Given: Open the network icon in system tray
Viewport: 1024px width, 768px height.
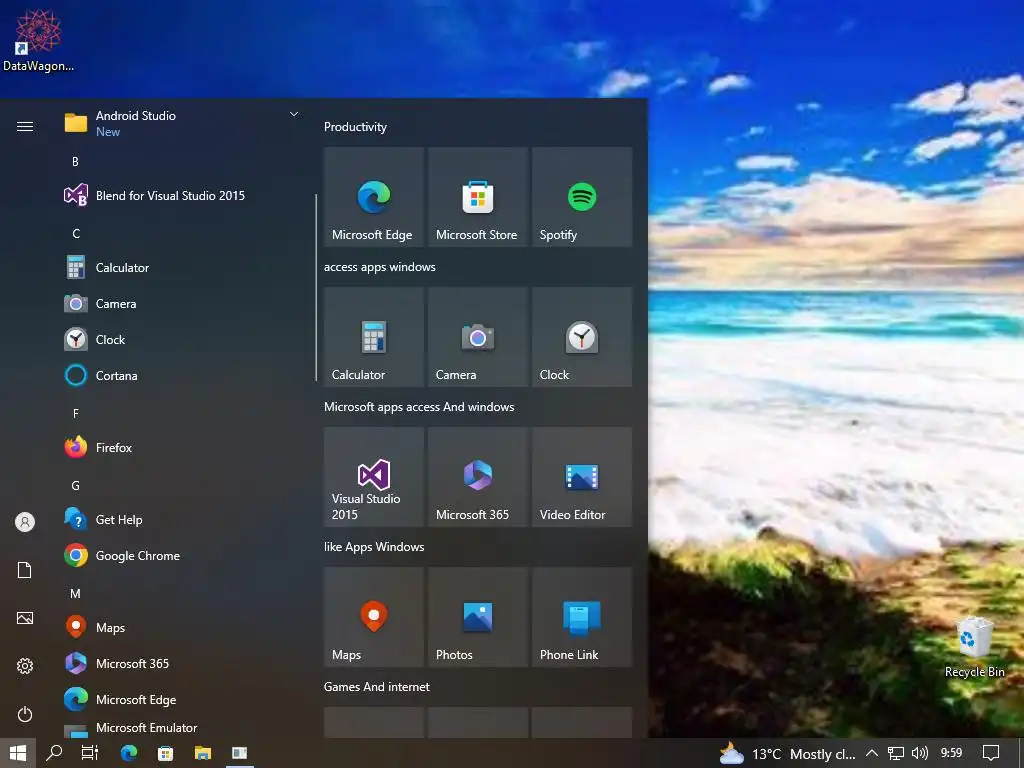Looking at the screenshot, I should pos(896,754).
